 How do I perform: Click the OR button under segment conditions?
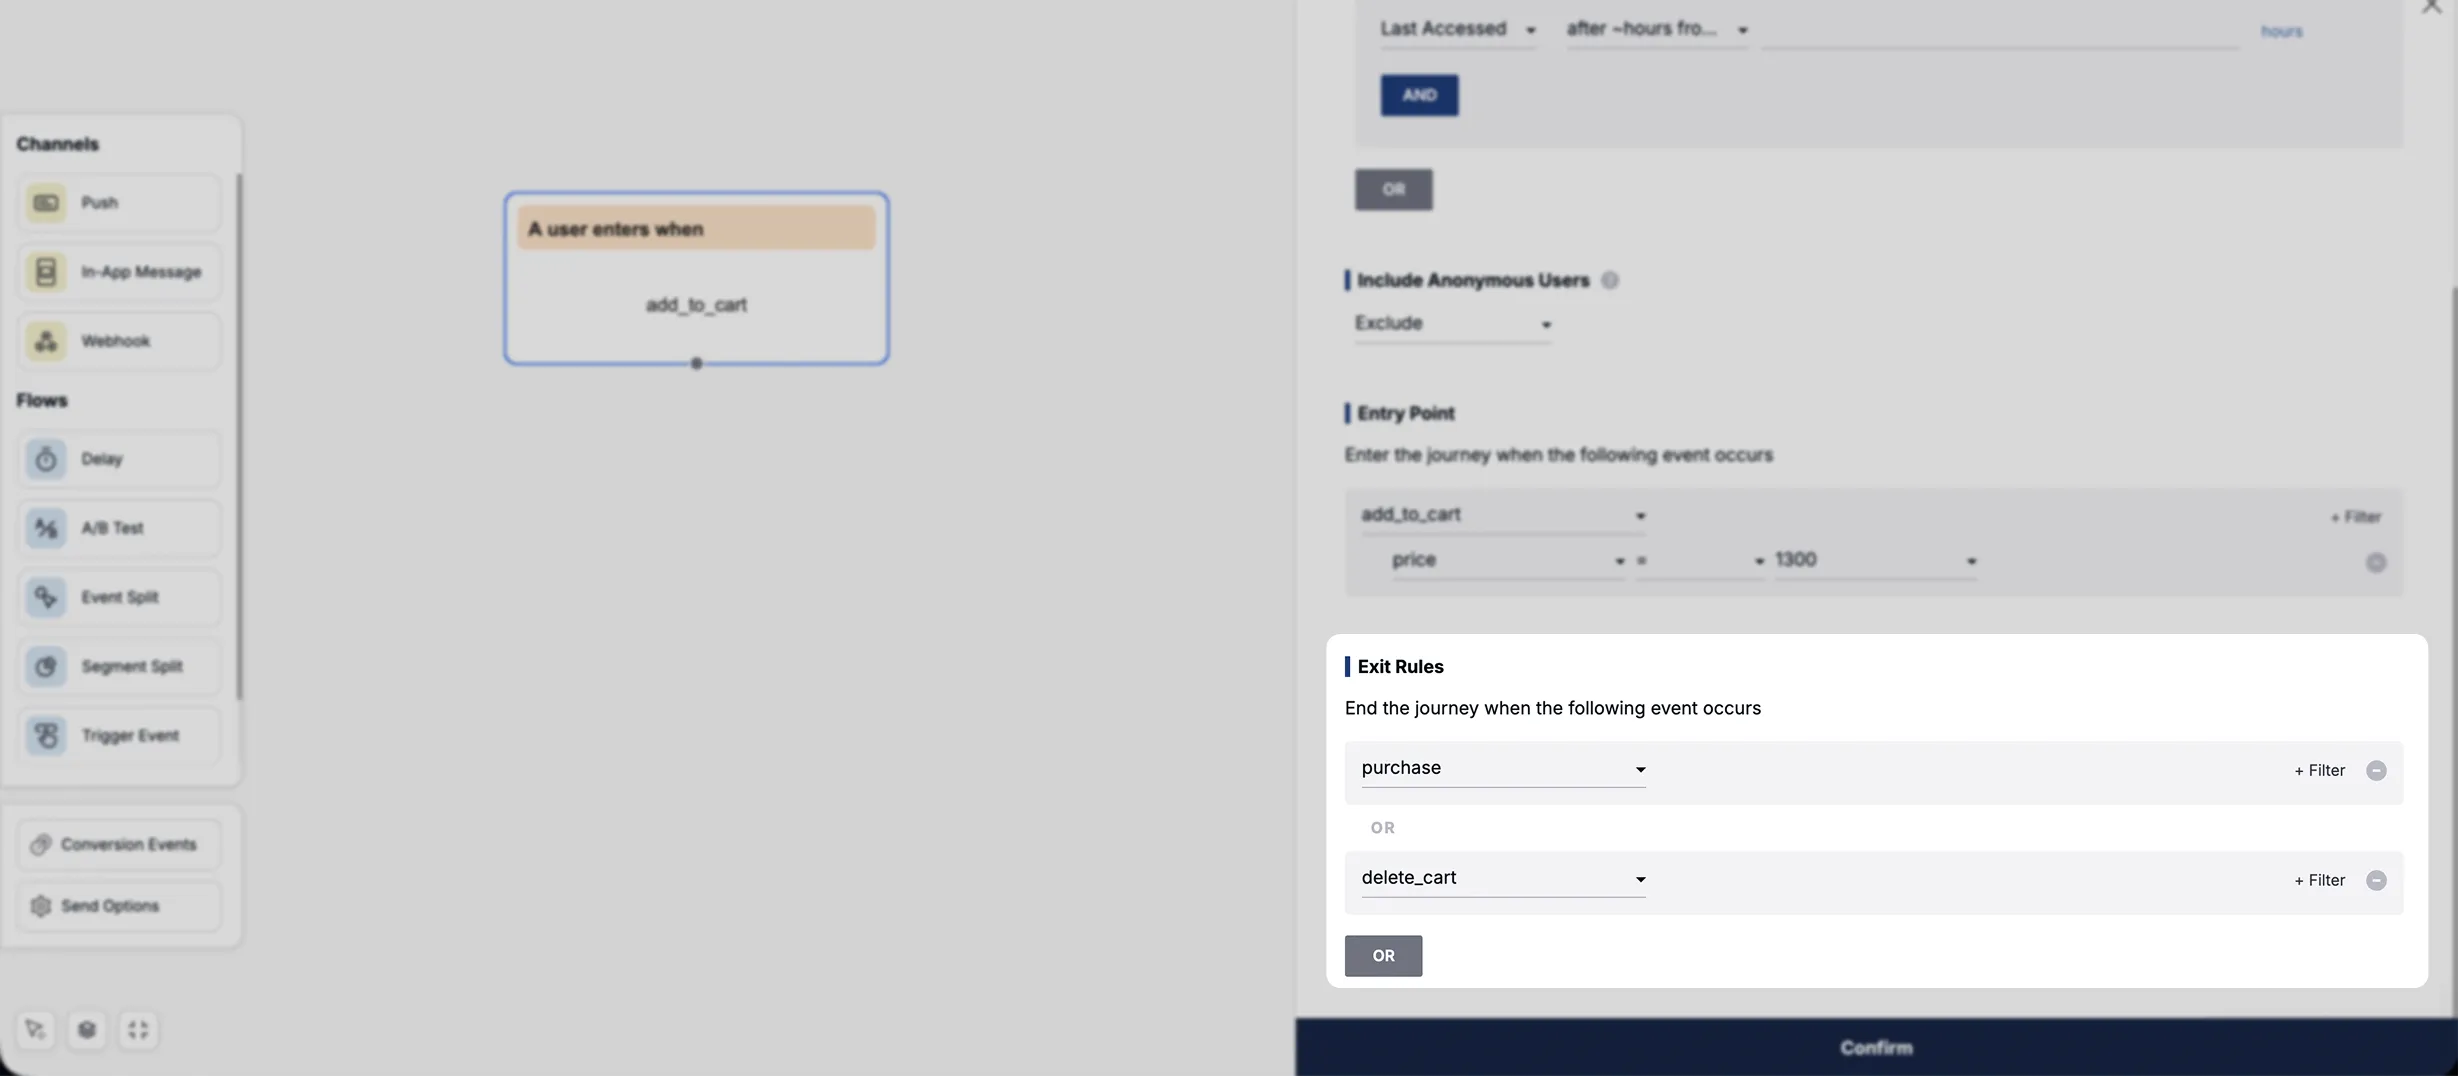[x=1393, y=189]
